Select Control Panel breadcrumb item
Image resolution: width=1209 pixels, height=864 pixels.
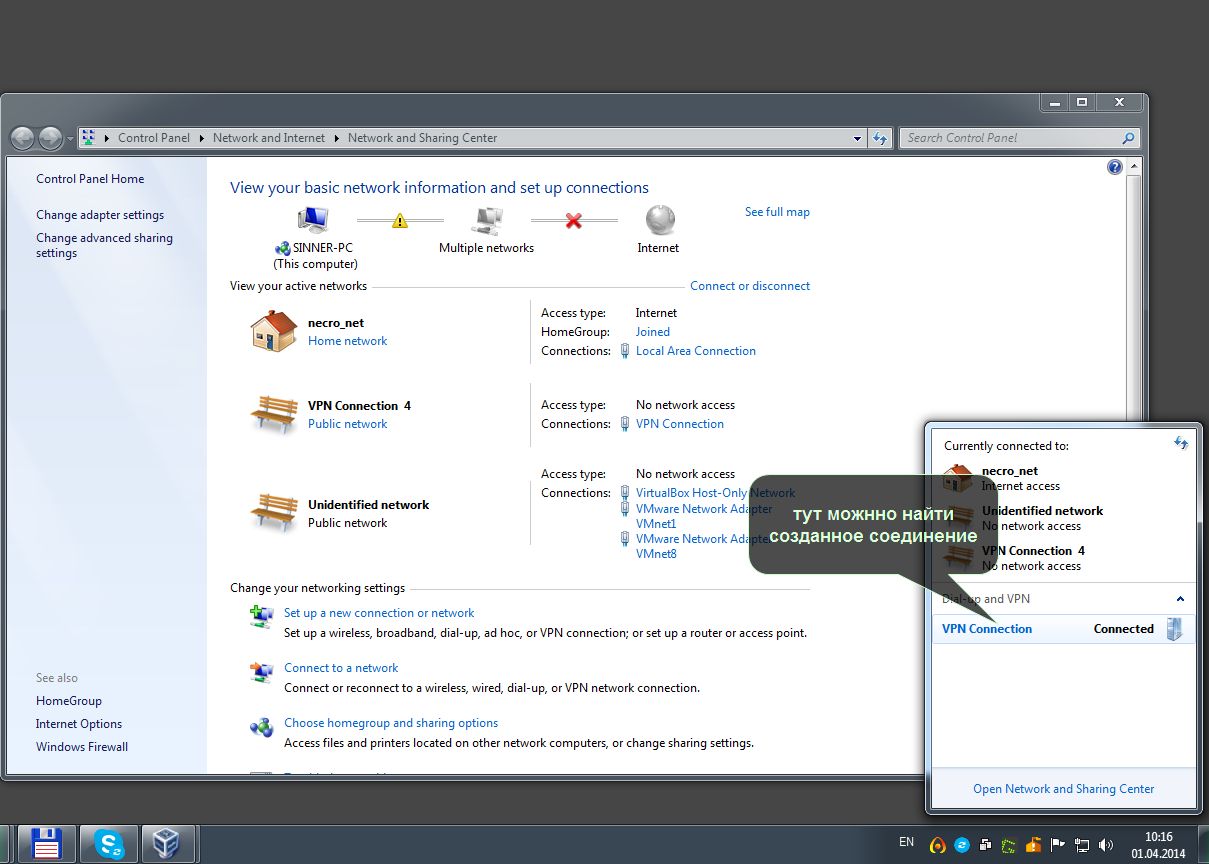tap(153, 138)
